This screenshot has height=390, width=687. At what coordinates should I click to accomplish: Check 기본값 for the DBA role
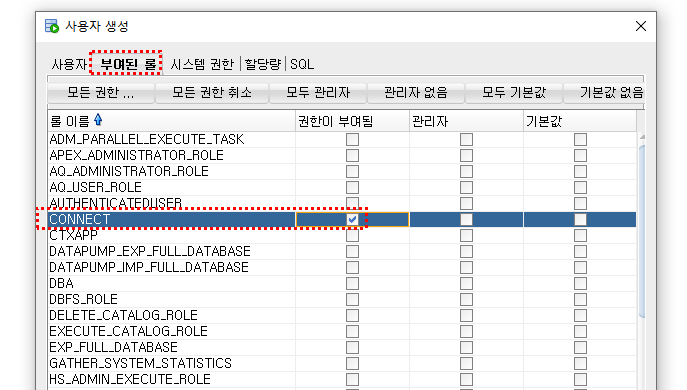tap(580, 284)
